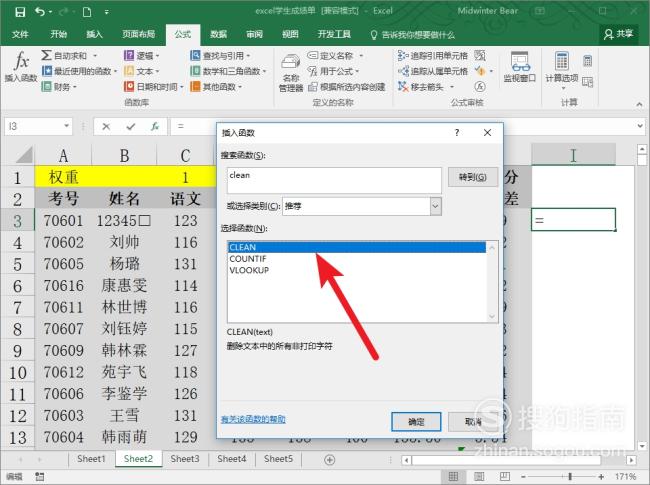Expand the category dropdown showing 推荐
Screen dimensions: 650x485
(x=435, y=206)
